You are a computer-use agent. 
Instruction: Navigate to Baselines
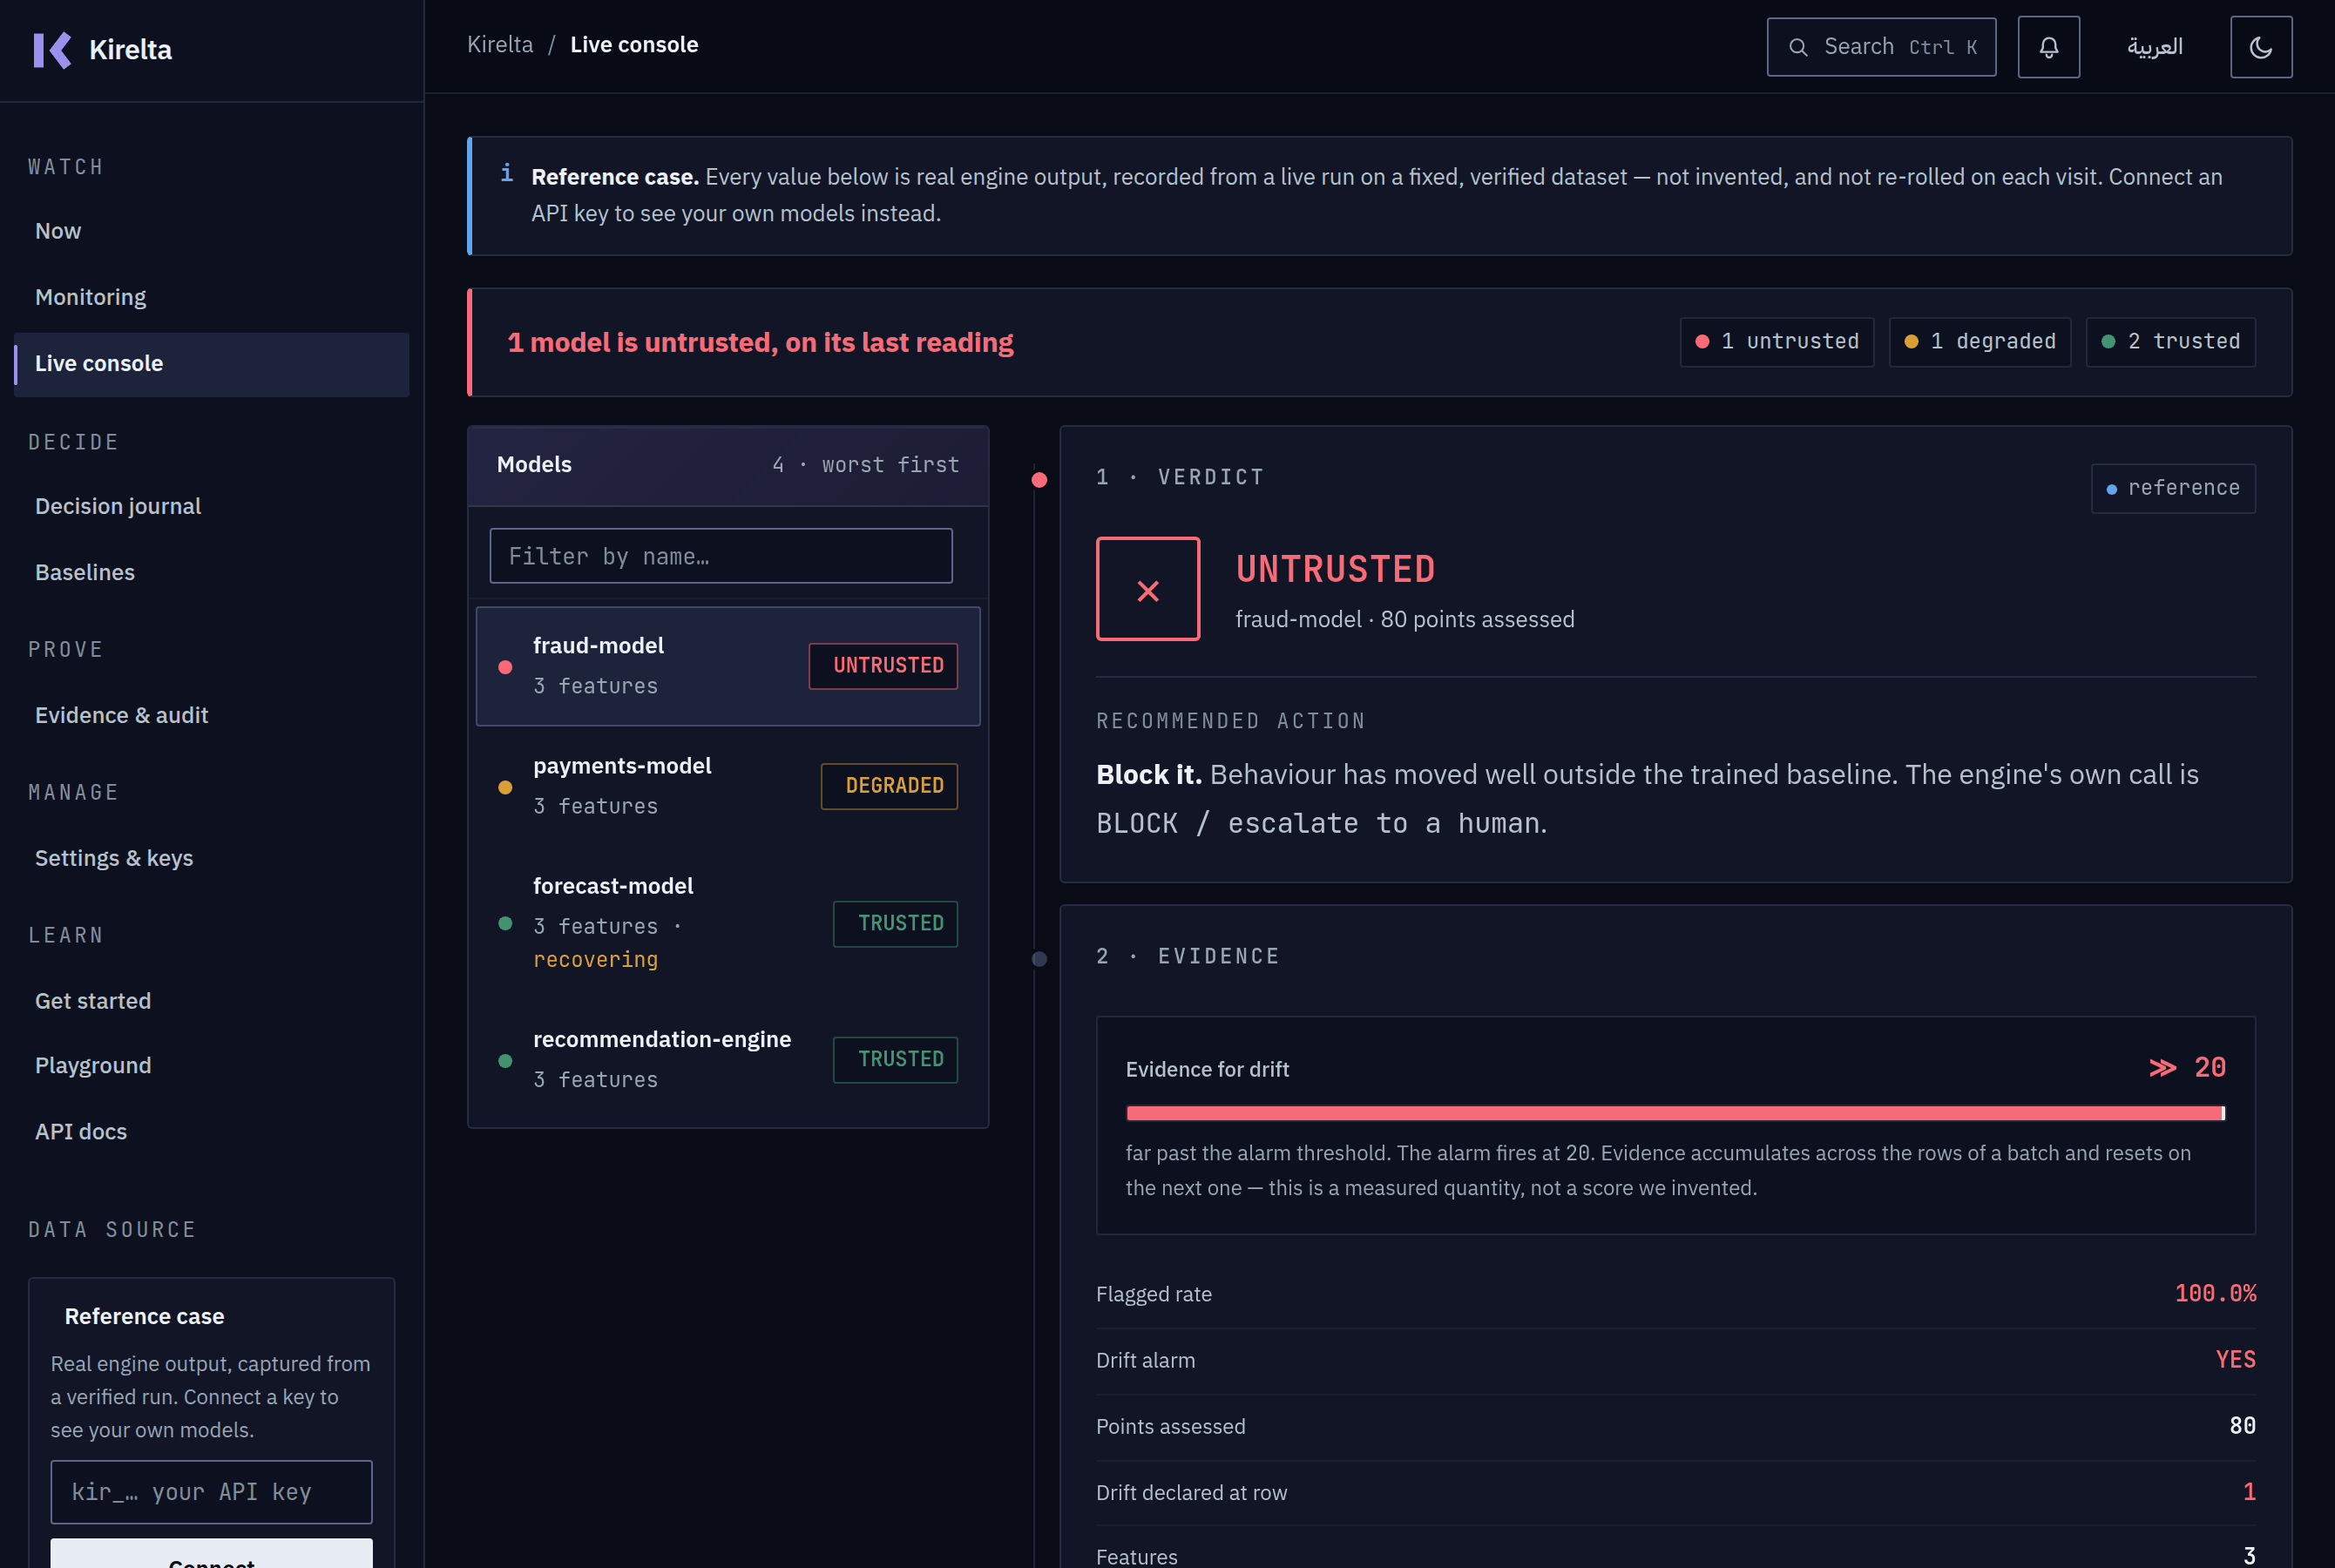click(x=211, y=573)
